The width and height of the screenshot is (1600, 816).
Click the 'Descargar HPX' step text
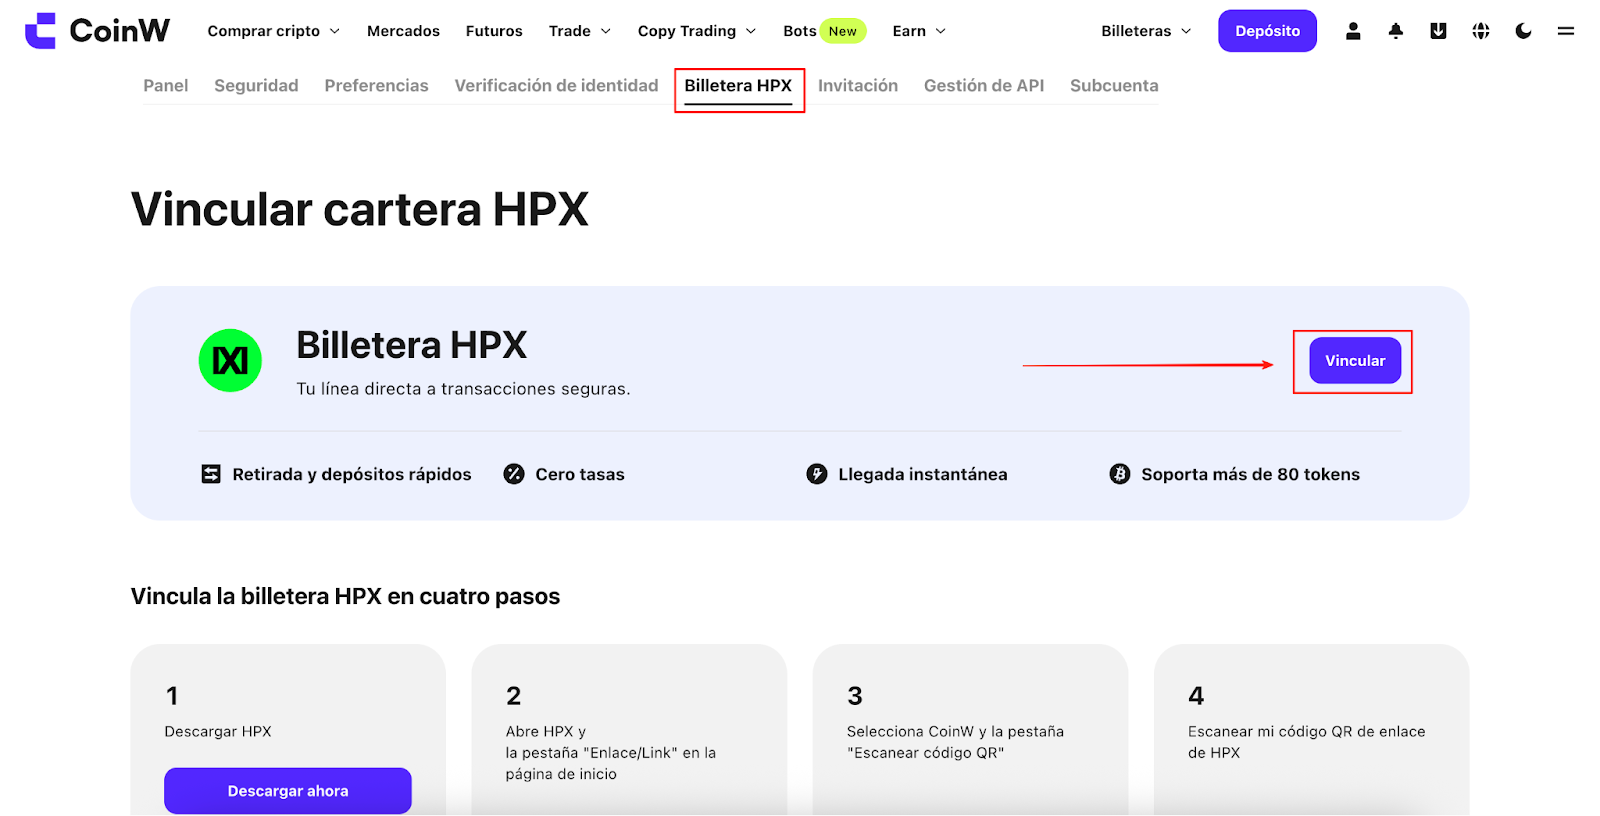(x=218, y=732)
